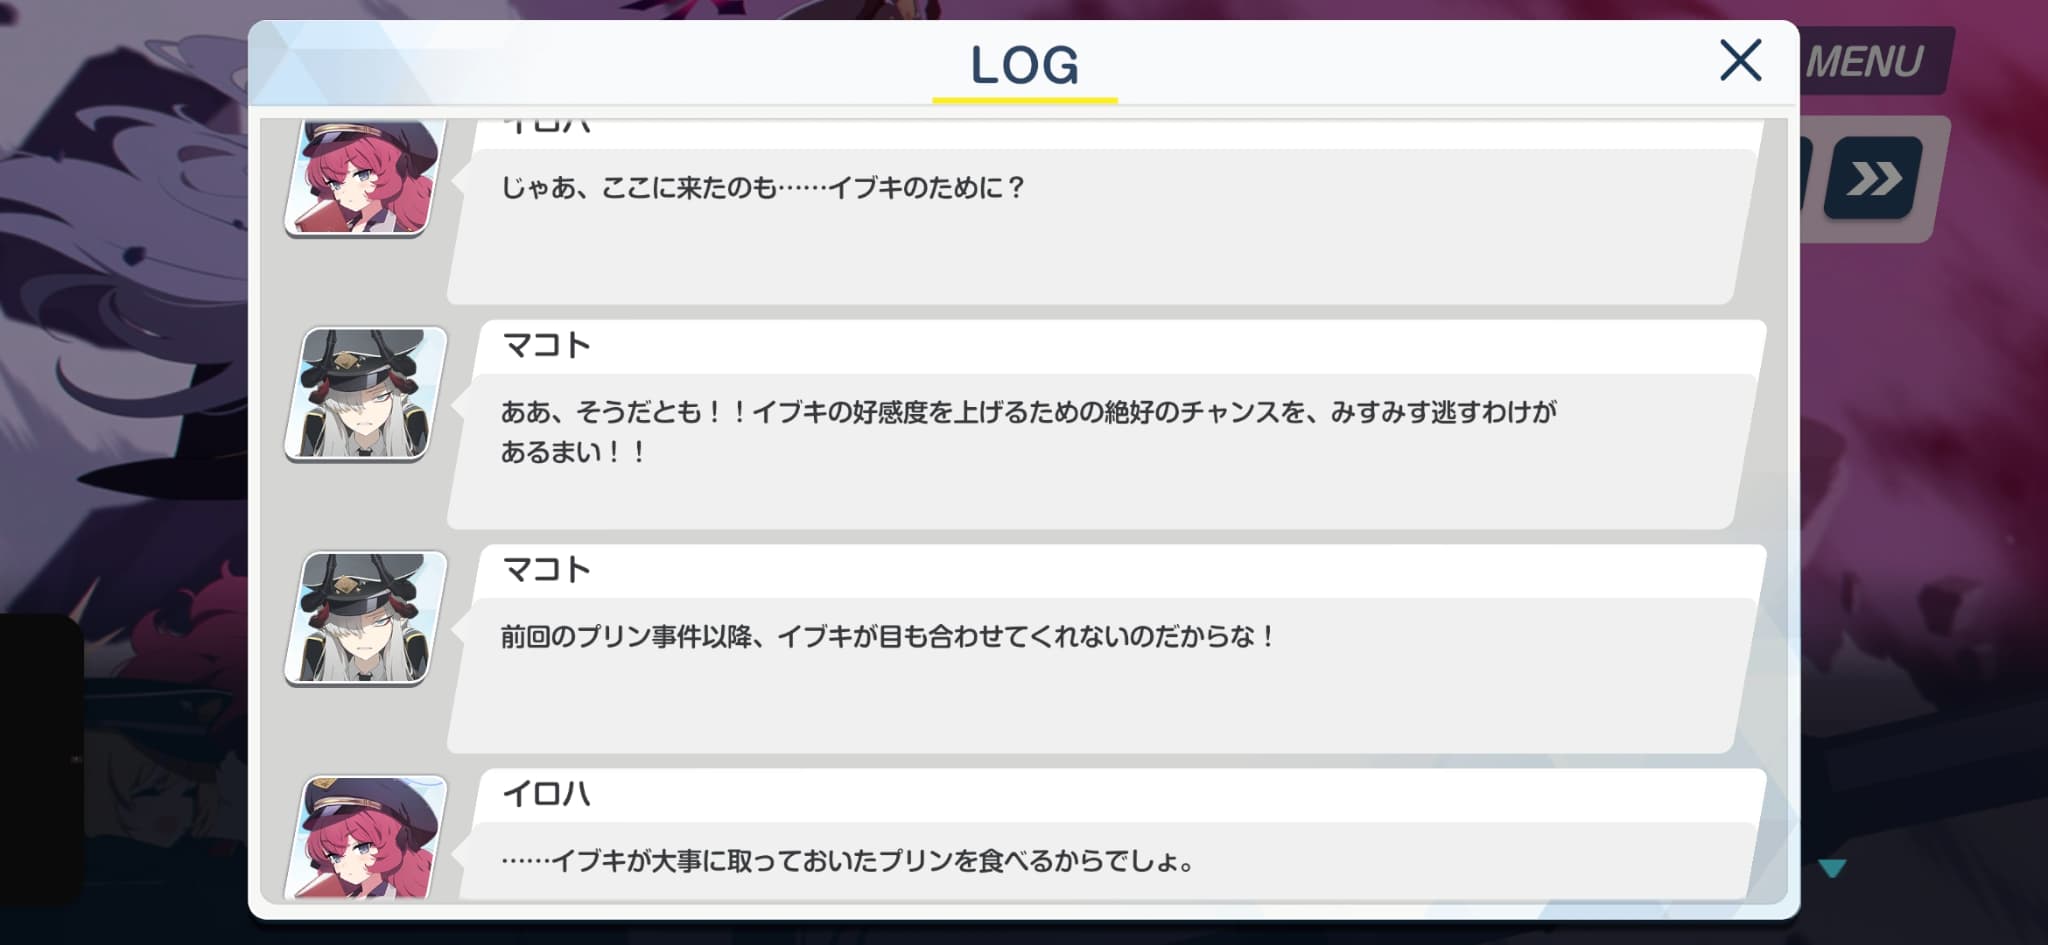Screen dimensions: 2048x945
Task: Click Makoto's portrait beside the ああ、そうだとも line
Action: [x=367, y=394]
